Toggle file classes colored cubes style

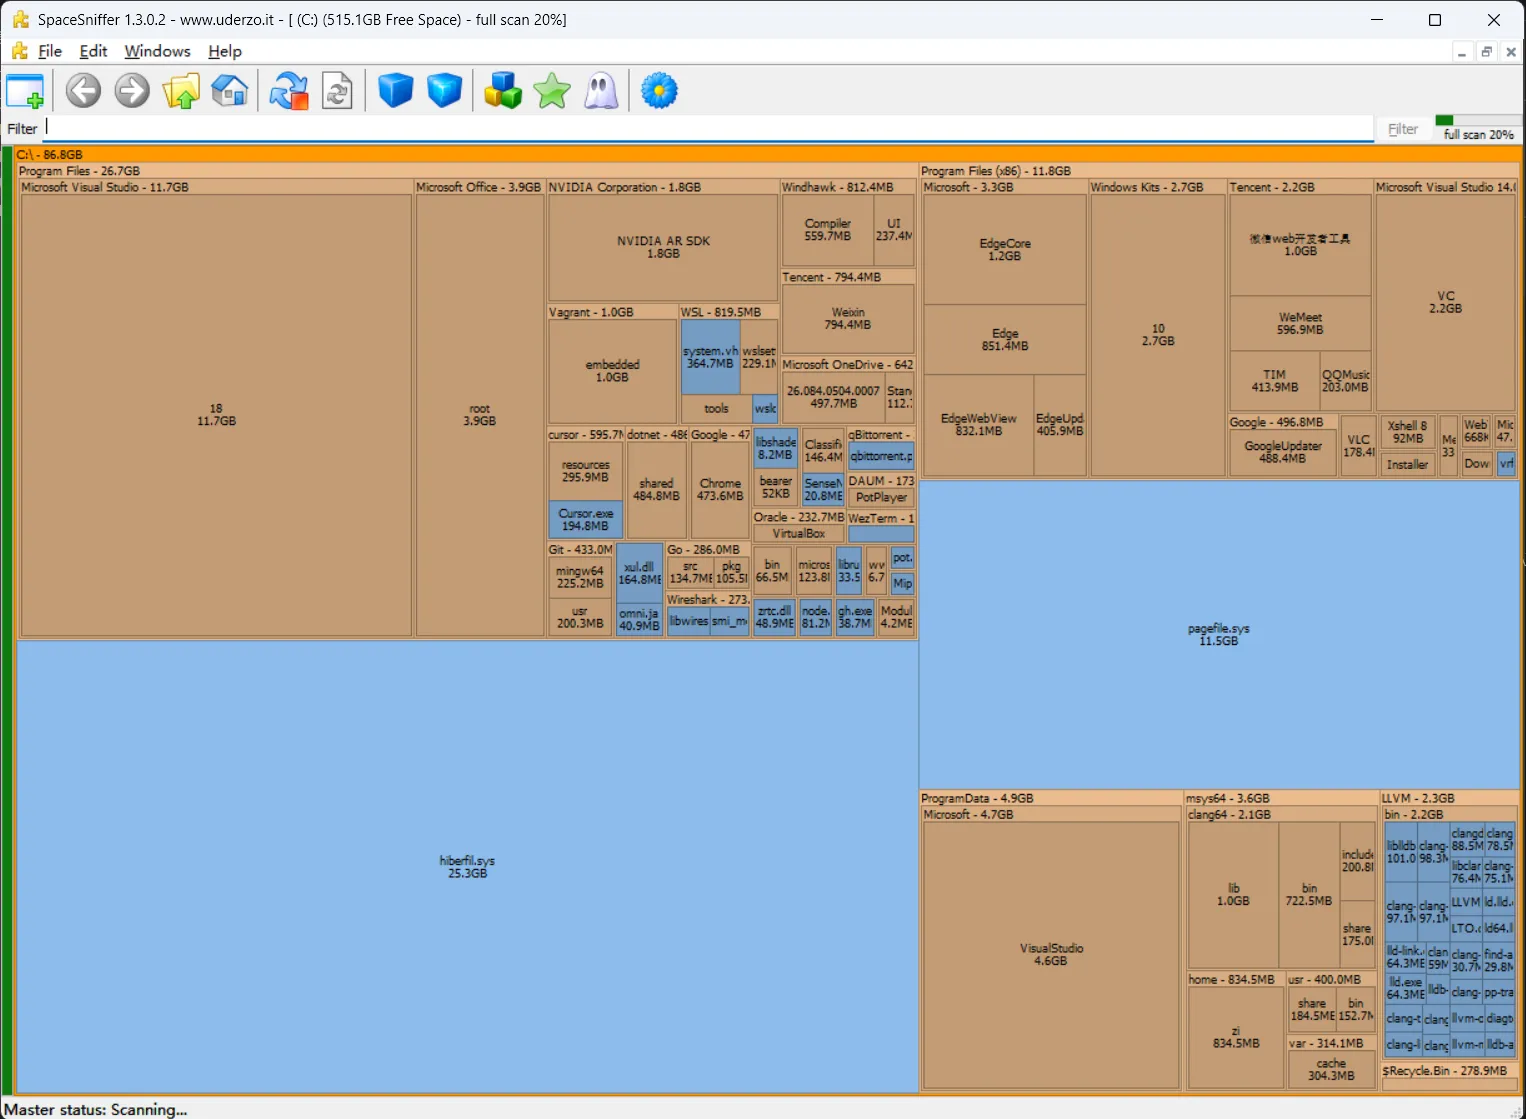point(503,91)
